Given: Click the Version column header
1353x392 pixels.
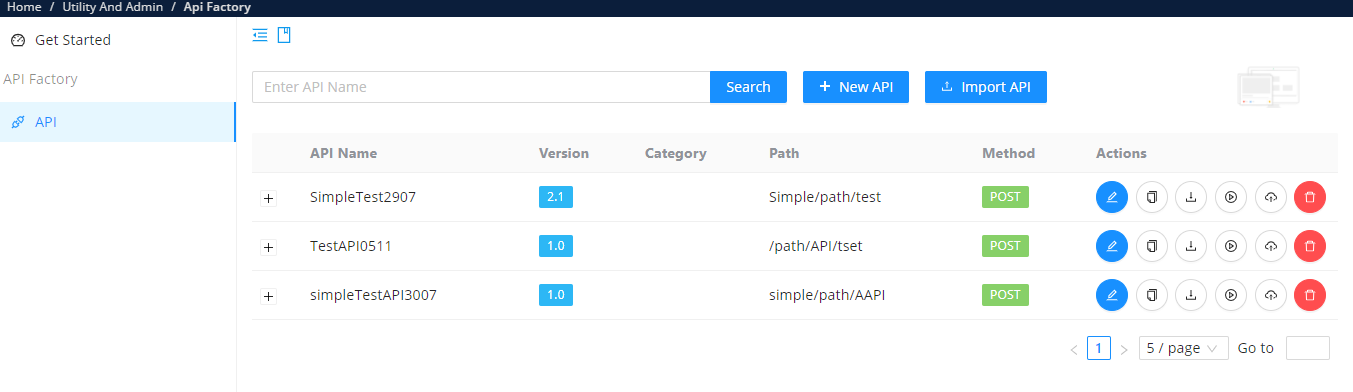Looking at the screenshot, I should point(564,153).
